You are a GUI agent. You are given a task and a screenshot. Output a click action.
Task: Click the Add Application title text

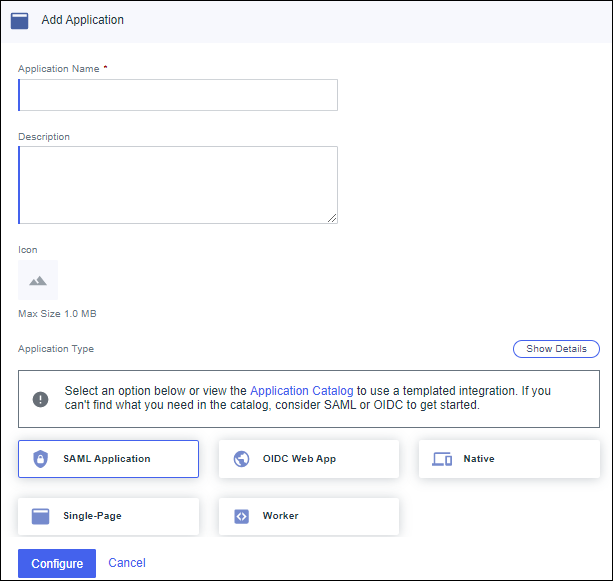pyautogui.click(x=82, y=20)
